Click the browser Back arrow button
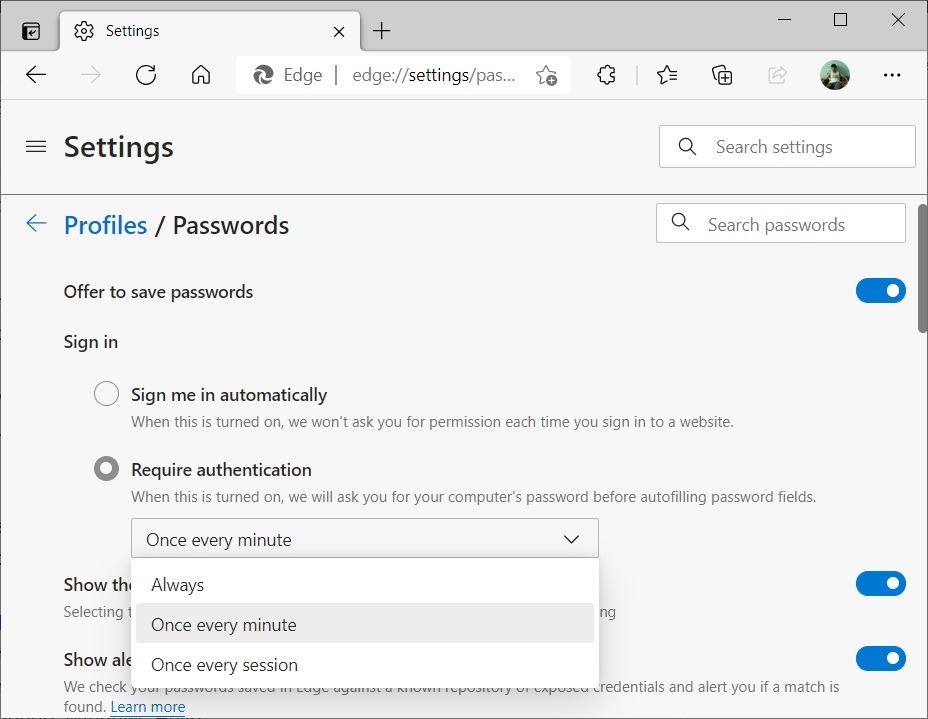This screenshot has height=719, width=928. [36, 75]
